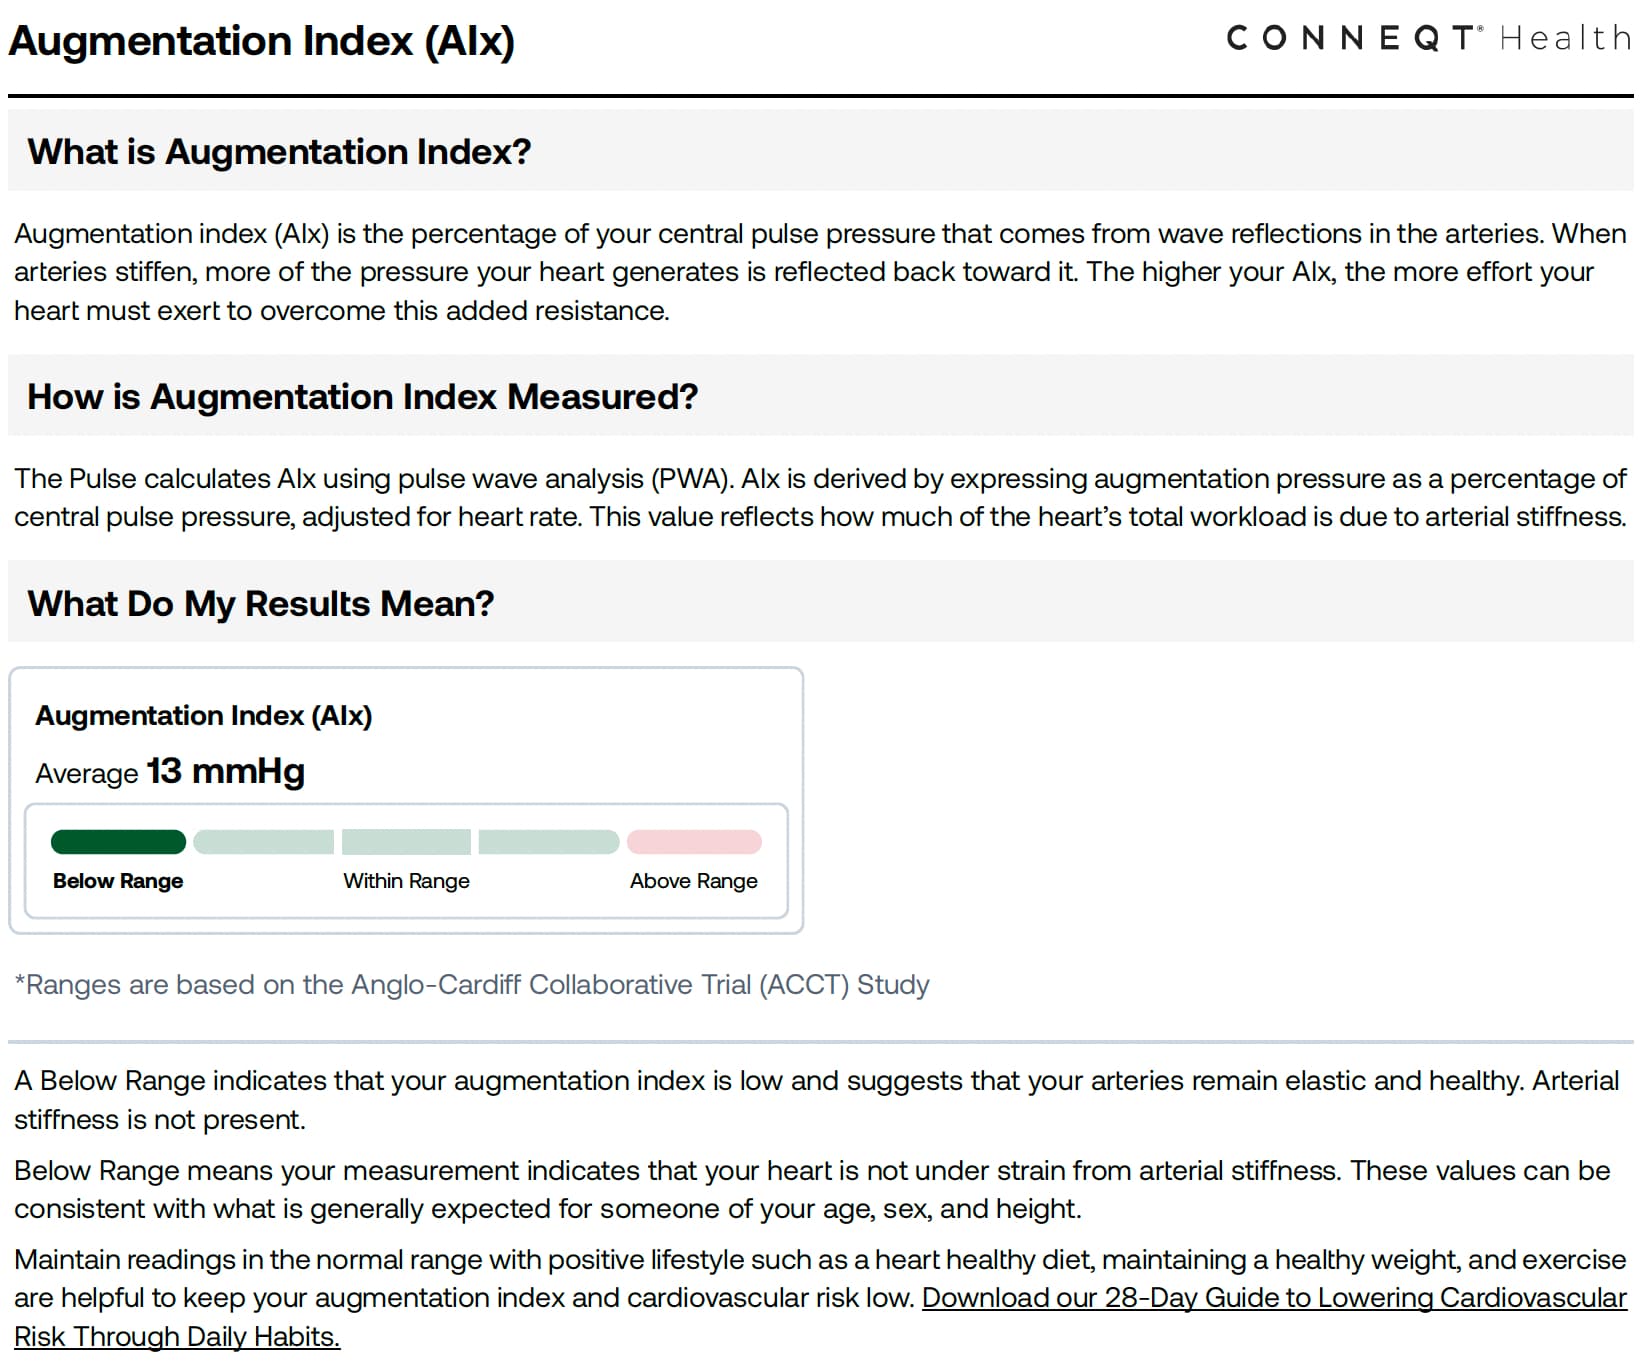The width and height of the screenshot is (1640, 1366).
Task: Click the "What Do My Results Mean?" heading
Action: coord(261,604)
